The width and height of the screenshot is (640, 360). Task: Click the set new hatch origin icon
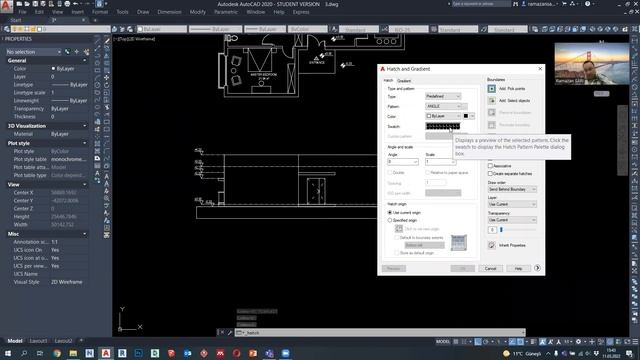tap(399, 229)
